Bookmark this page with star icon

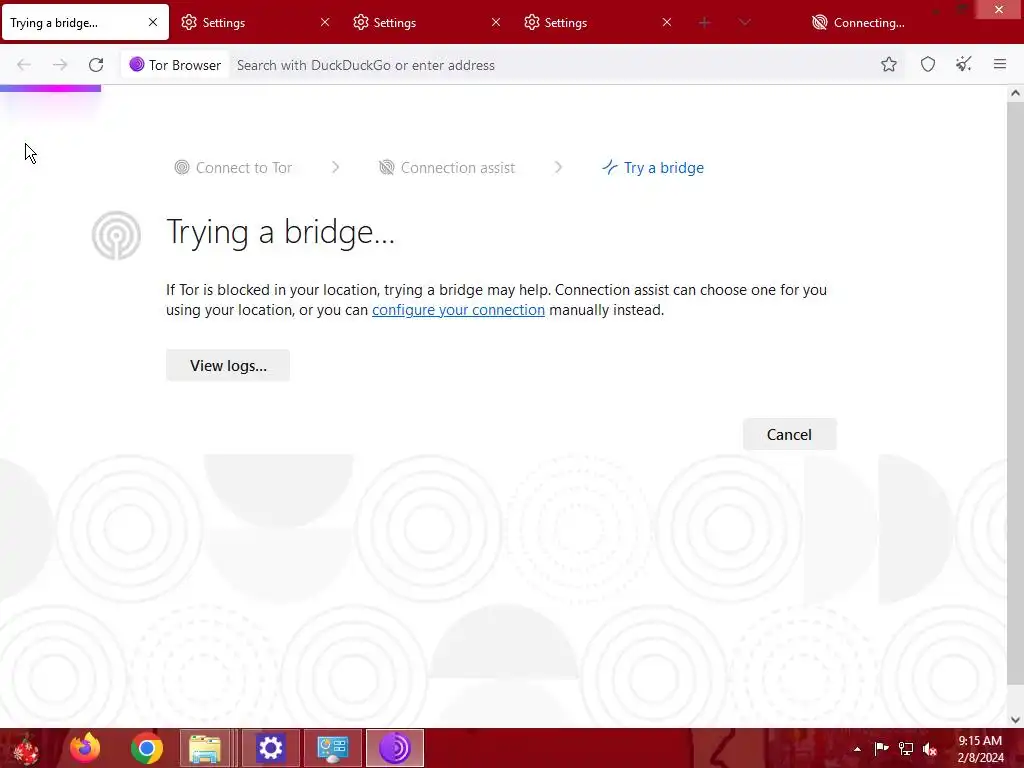pyautogui.click(x=889, y=64)
